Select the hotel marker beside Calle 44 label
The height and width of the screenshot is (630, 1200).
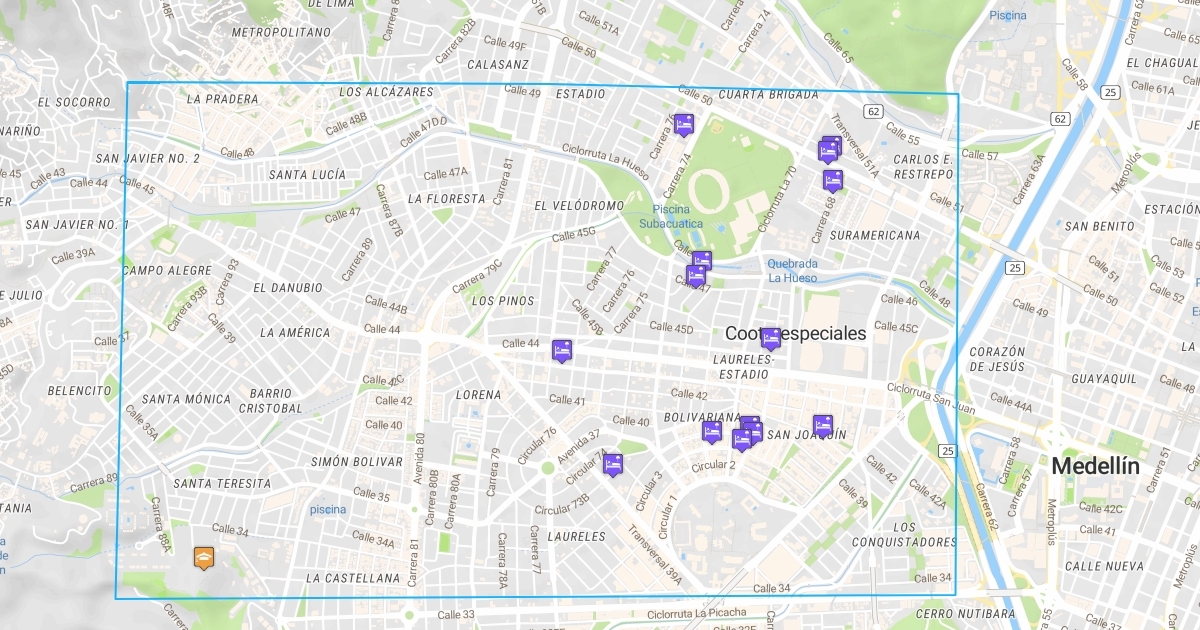click(x=562, y=349)
